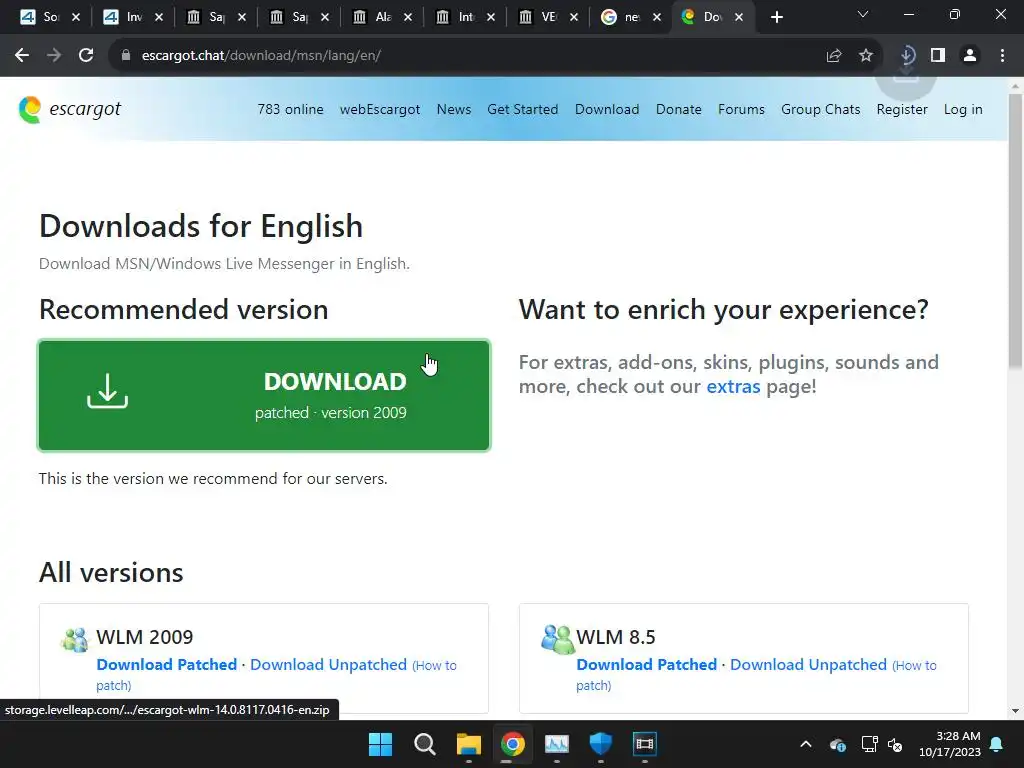Open News in the navigation bar

[454, 109]
